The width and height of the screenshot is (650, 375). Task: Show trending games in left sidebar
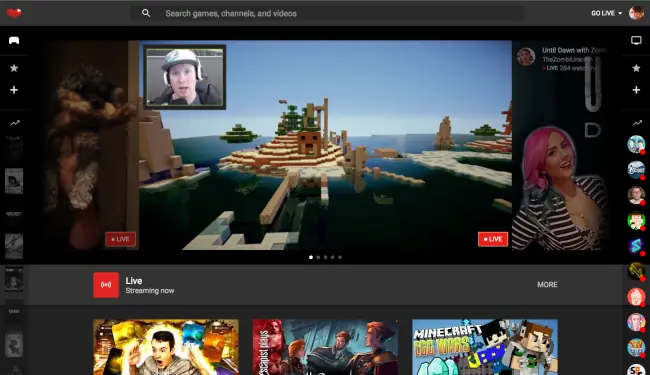coord(15,123)
